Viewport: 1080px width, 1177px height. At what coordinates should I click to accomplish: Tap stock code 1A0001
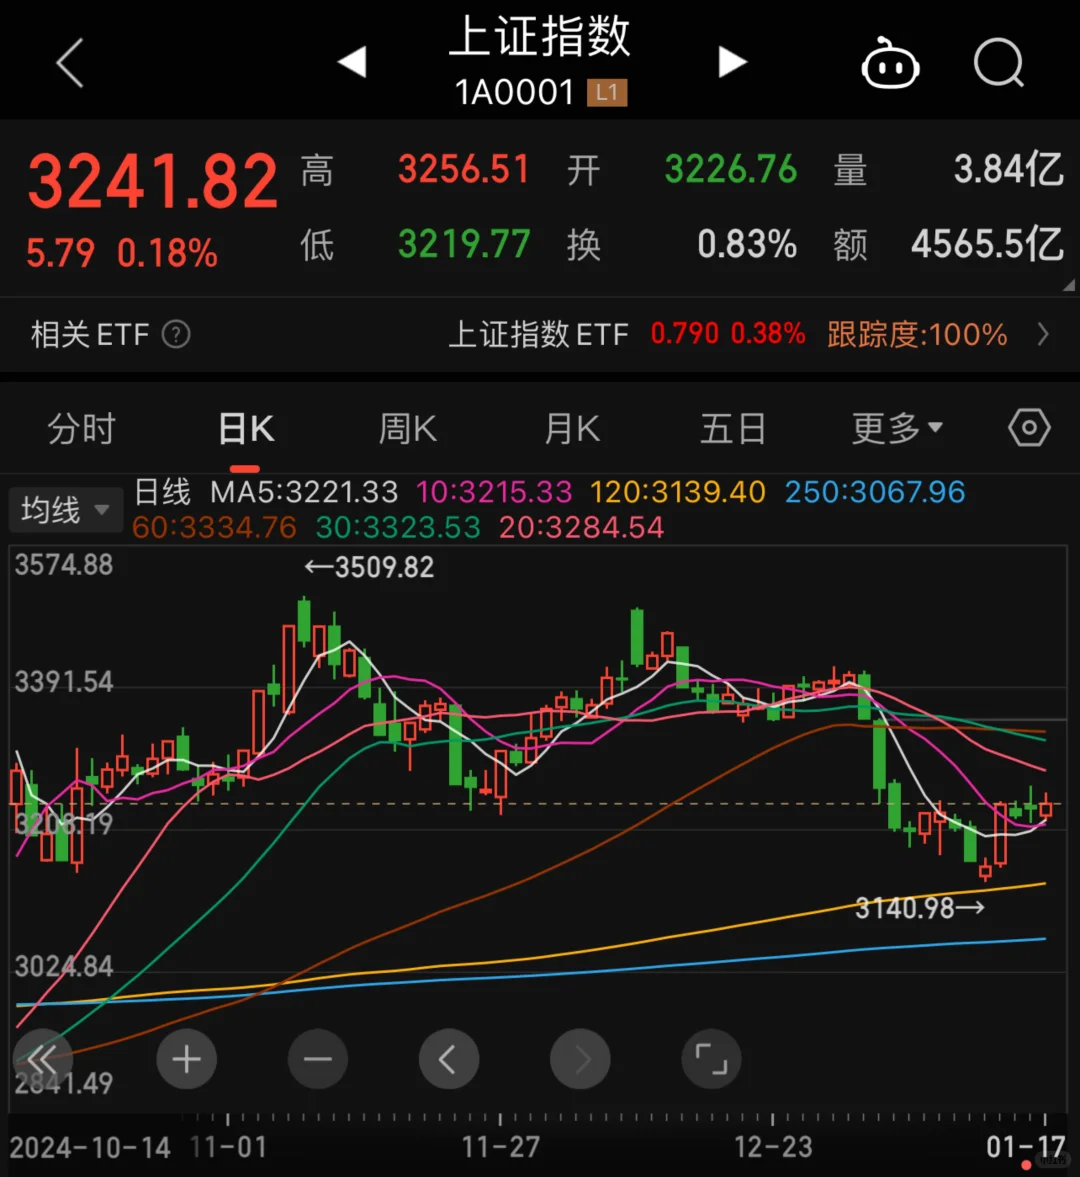(515, 93)
